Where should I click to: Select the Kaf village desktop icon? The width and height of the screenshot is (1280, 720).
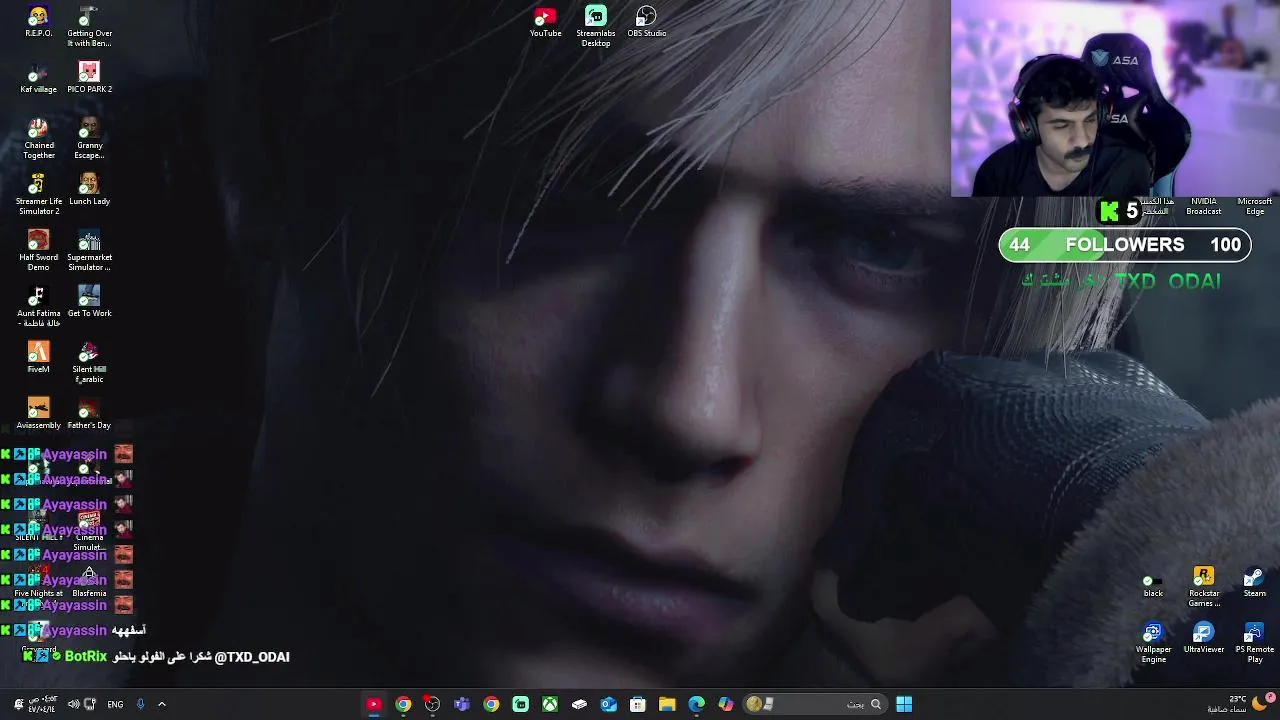click(38, 78)
